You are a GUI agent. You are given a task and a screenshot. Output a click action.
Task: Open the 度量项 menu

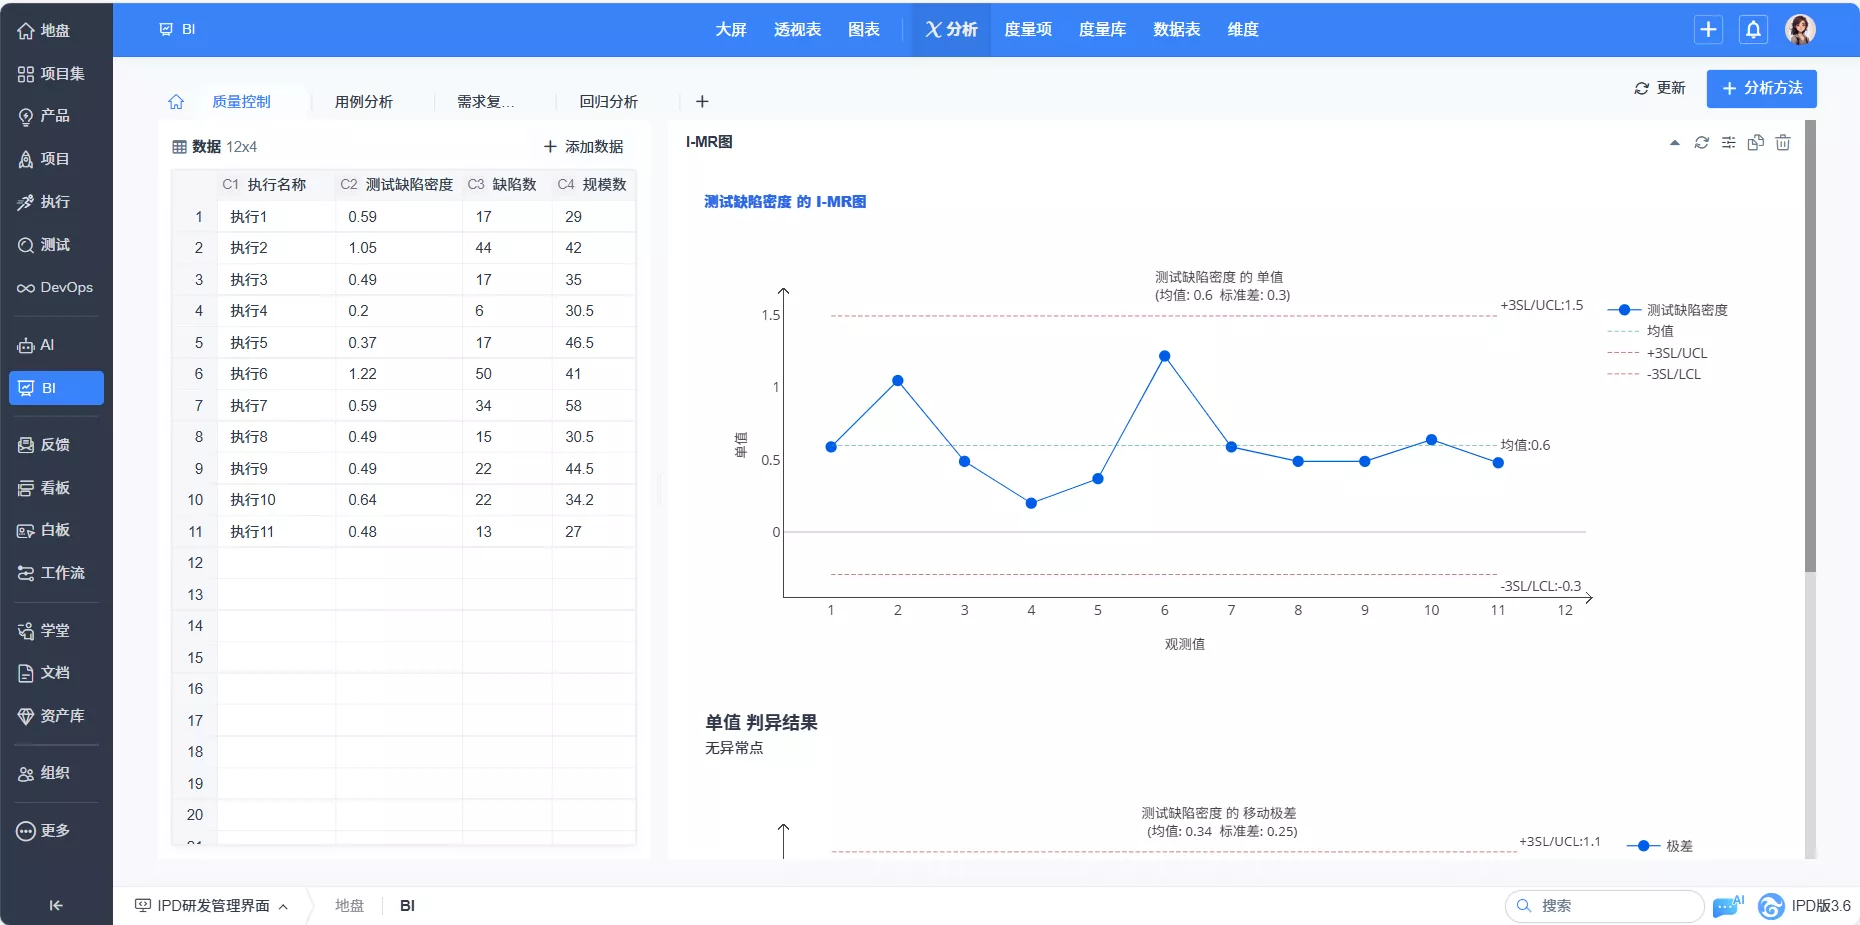coord(1028,30)
